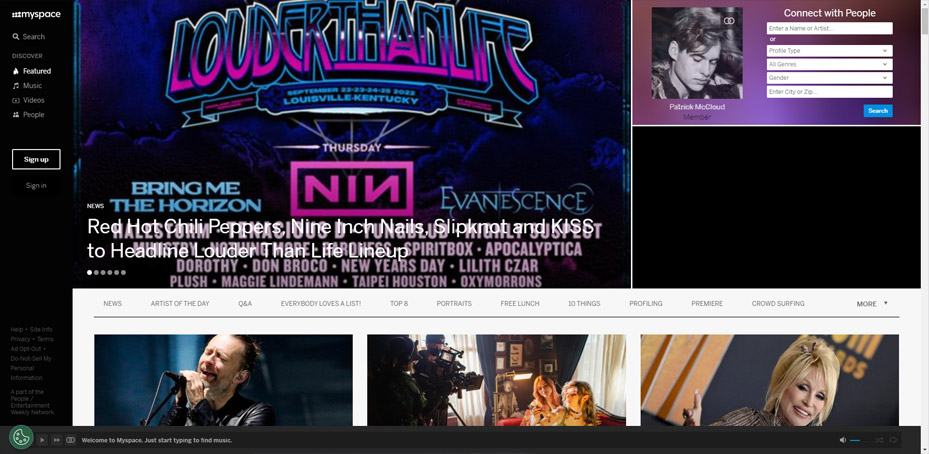Browse the People section

33,115
